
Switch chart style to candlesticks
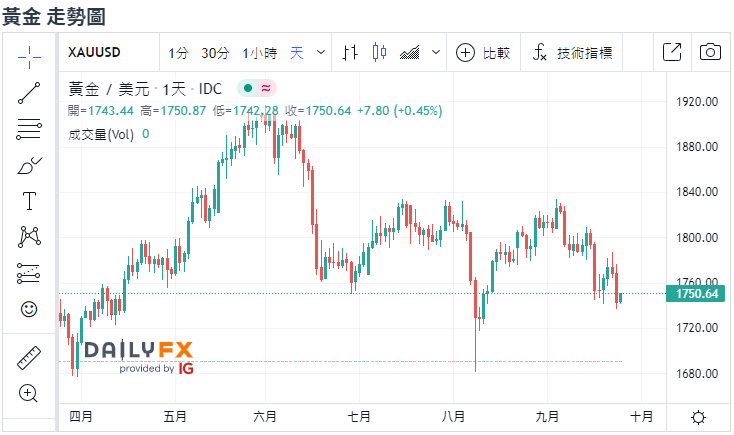(x=379, y=52)
